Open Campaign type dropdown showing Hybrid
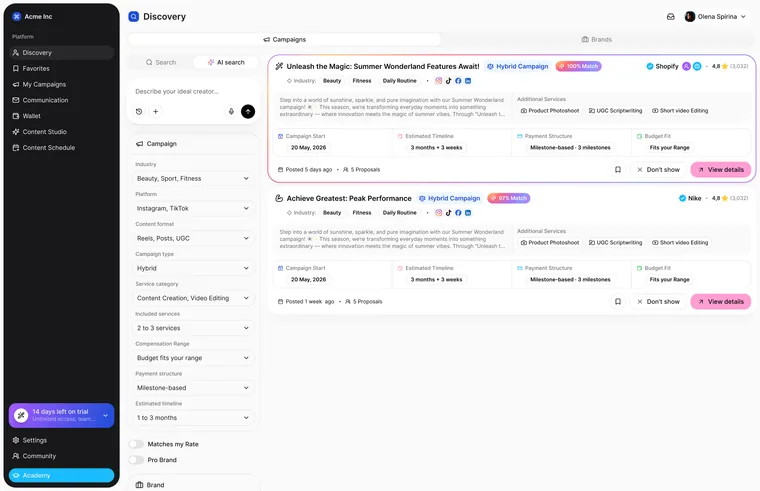This screenshot has width=760, height=491. pyautogui.click(x=193, y=268)
